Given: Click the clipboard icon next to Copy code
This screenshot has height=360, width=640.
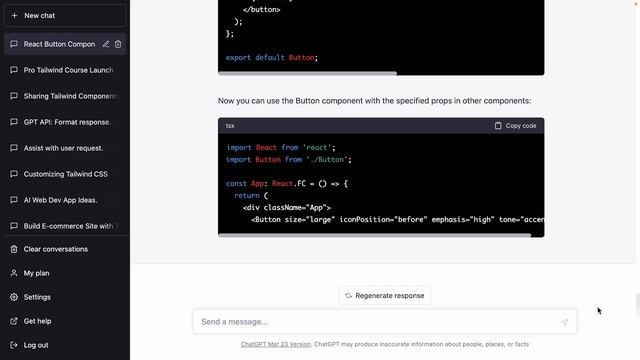Looking at the screenshot, I should (498, 126).
